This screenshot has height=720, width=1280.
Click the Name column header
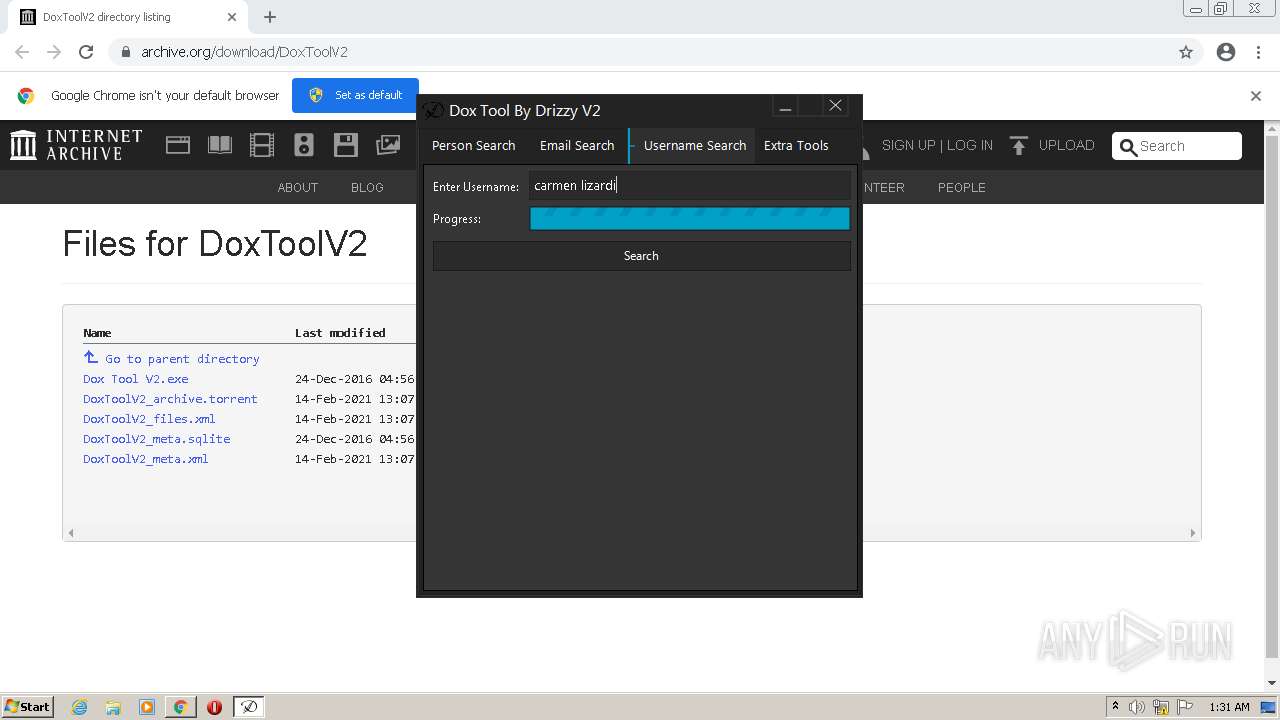click(97, 333)
